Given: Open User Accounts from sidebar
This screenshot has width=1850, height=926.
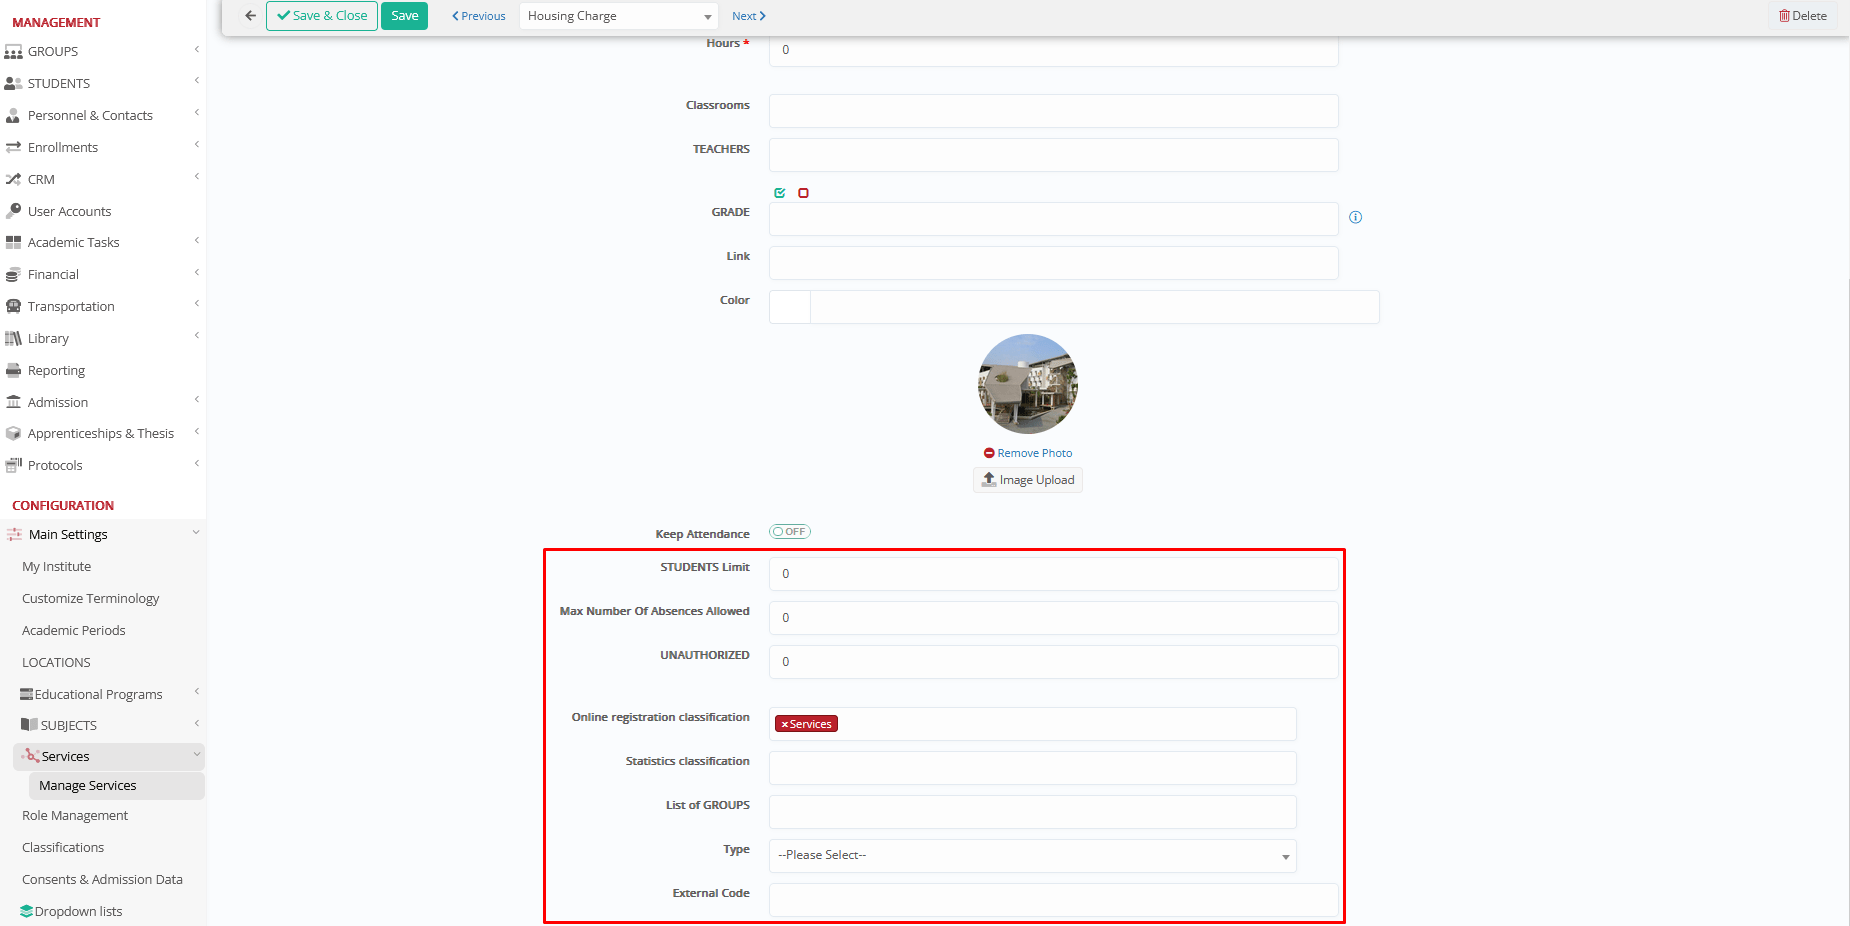Looking at the screenshot, I should pos(69,211).
